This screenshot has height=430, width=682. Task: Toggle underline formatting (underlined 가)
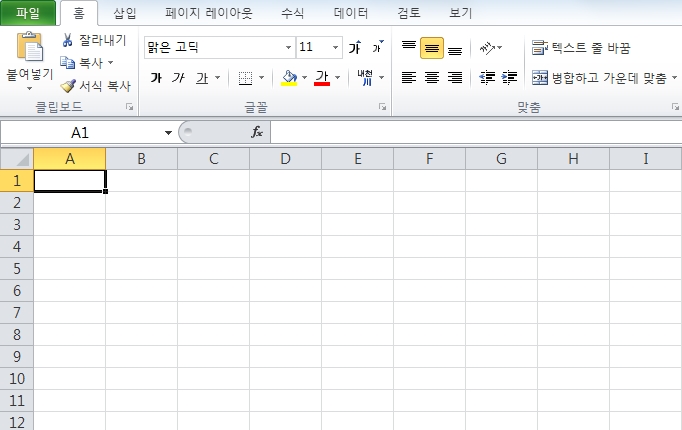pyautogui.click(x=202, y=78)
